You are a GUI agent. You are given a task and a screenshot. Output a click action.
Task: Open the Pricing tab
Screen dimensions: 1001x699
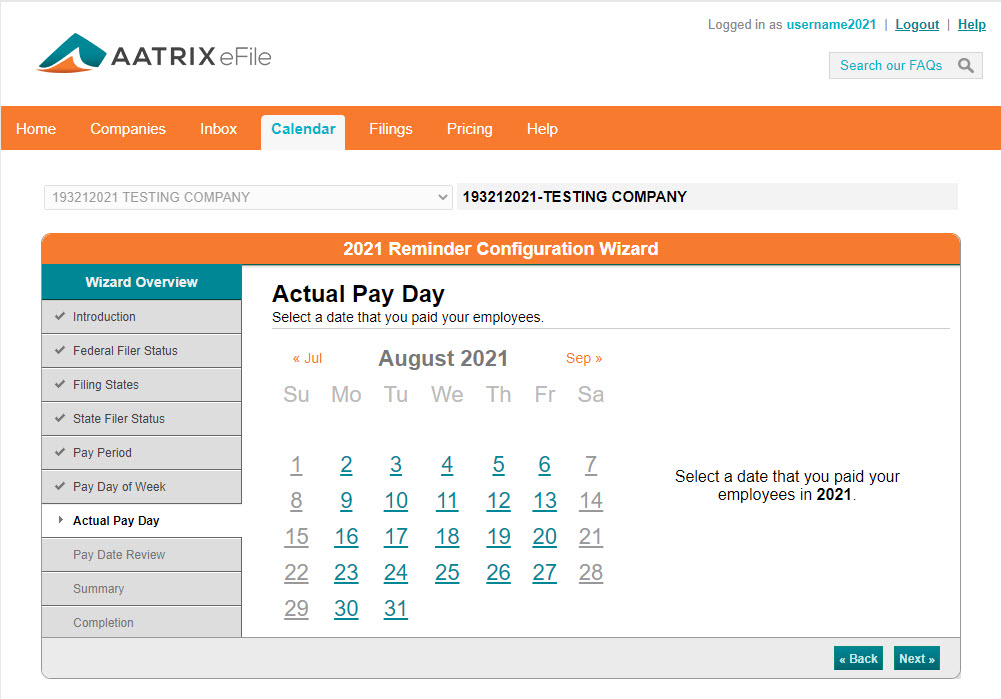[469, 128]
